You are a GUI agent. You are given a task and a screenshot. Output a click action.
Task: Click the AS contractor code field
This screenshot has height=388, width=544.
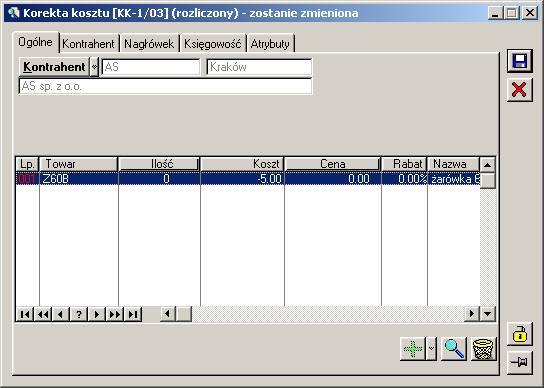click(151, 67)
